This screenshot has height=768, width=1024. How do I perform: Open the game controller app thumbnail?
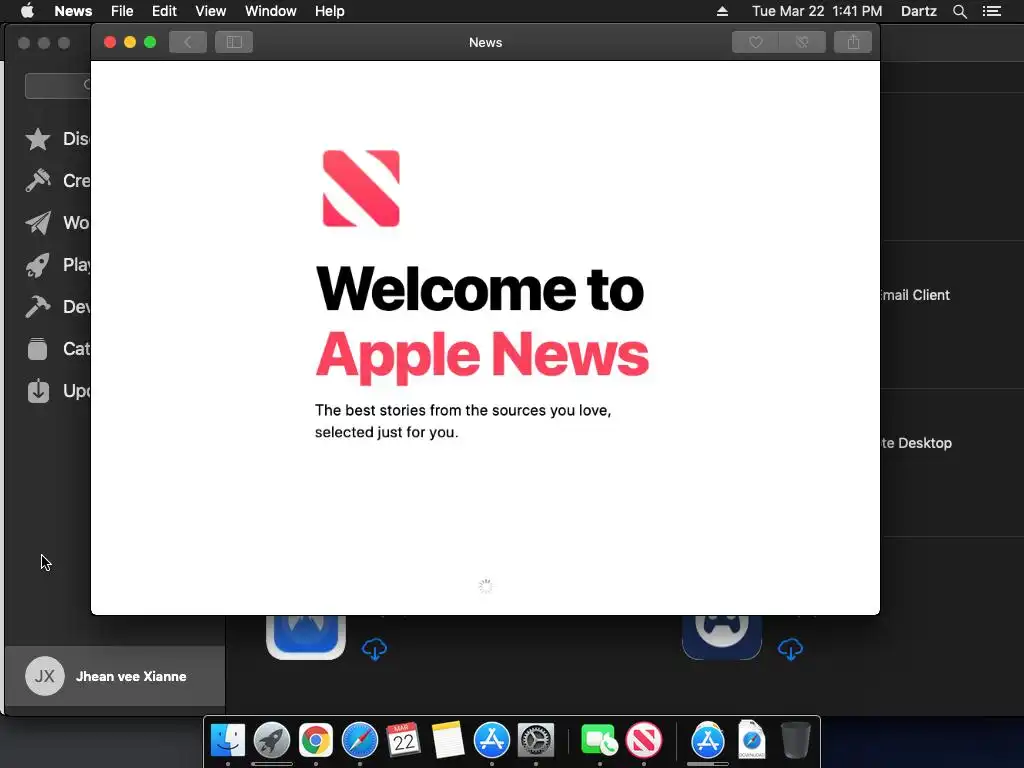[x=722, y=637]
